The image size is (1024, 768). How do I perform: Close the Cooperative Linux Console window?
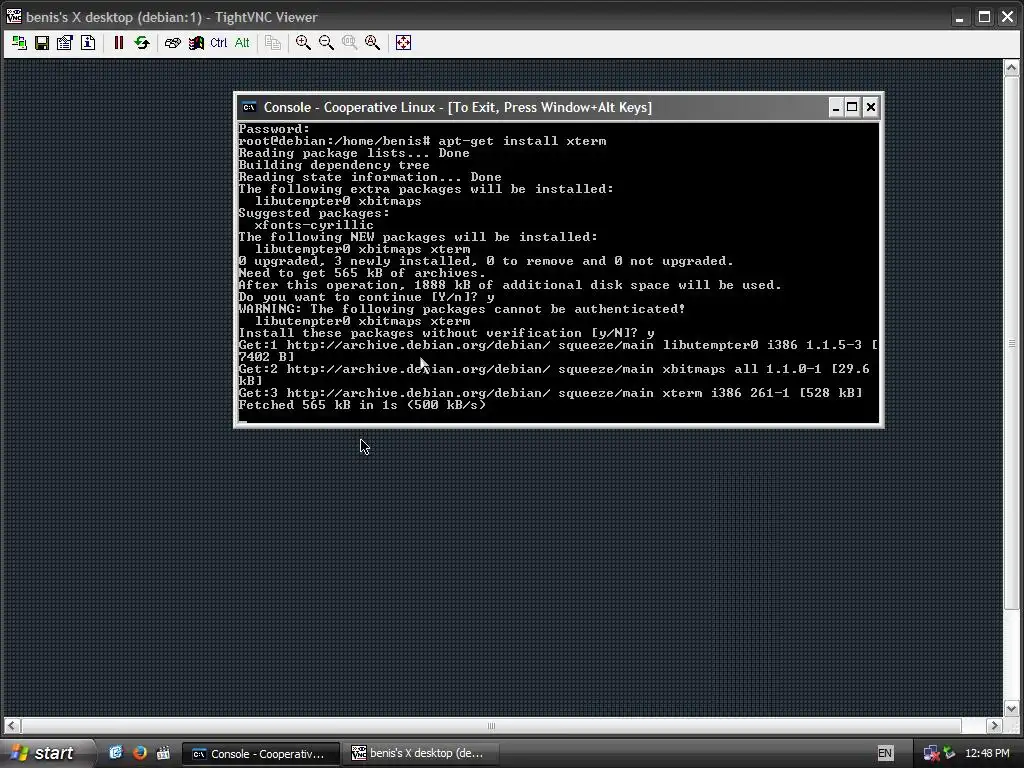pyautogui.click(x=871, y=107)
